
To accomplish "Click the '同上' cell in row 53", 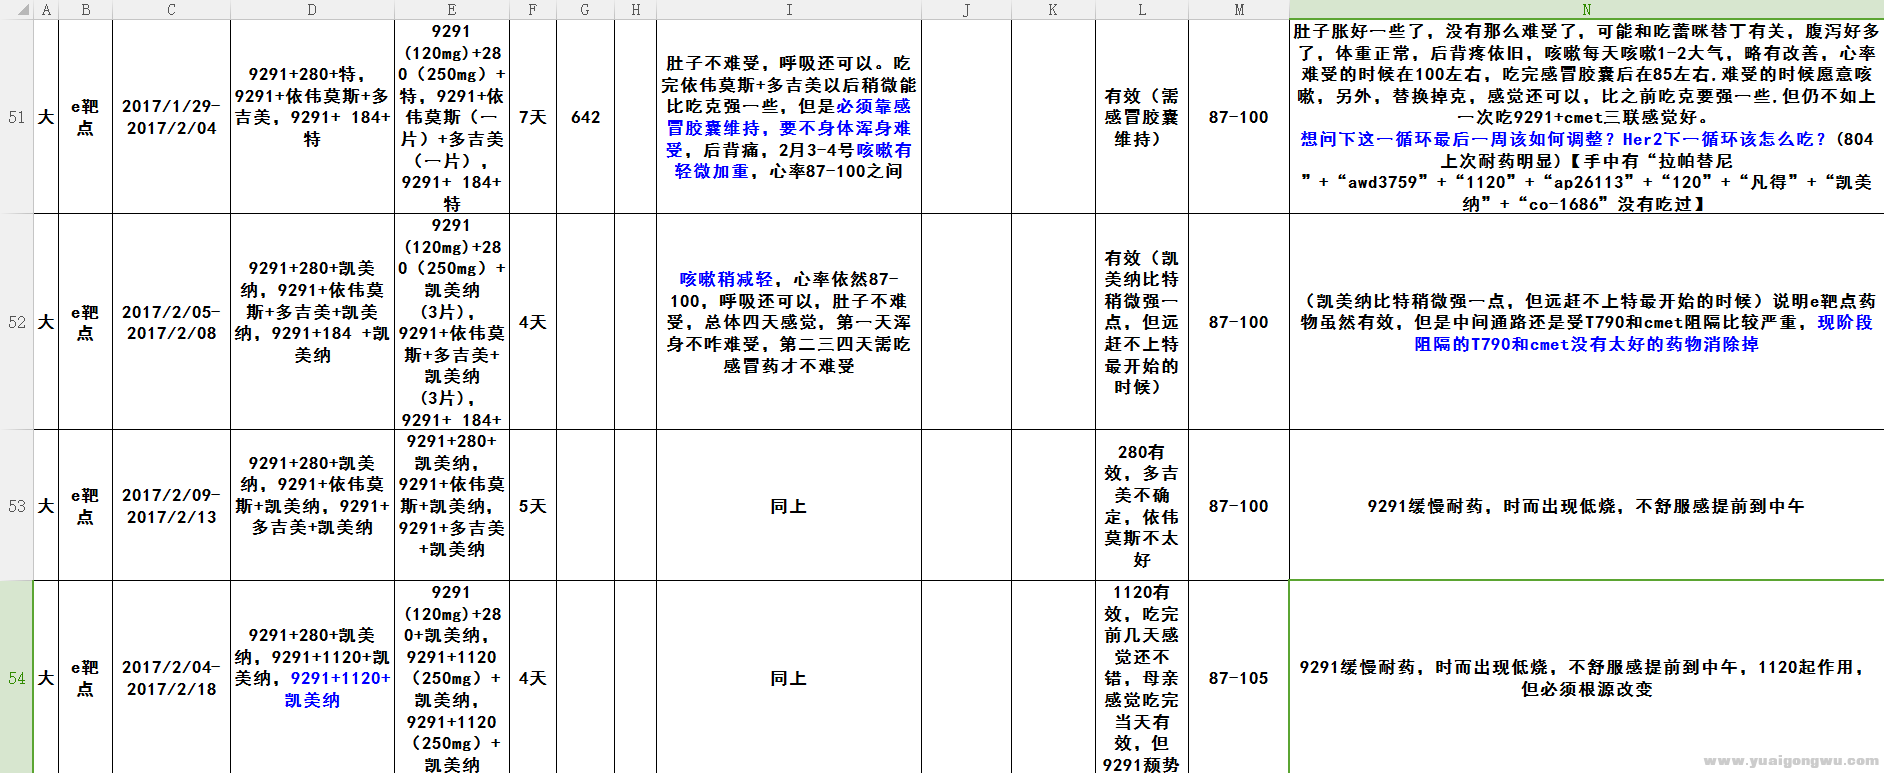I will (789, 506).
